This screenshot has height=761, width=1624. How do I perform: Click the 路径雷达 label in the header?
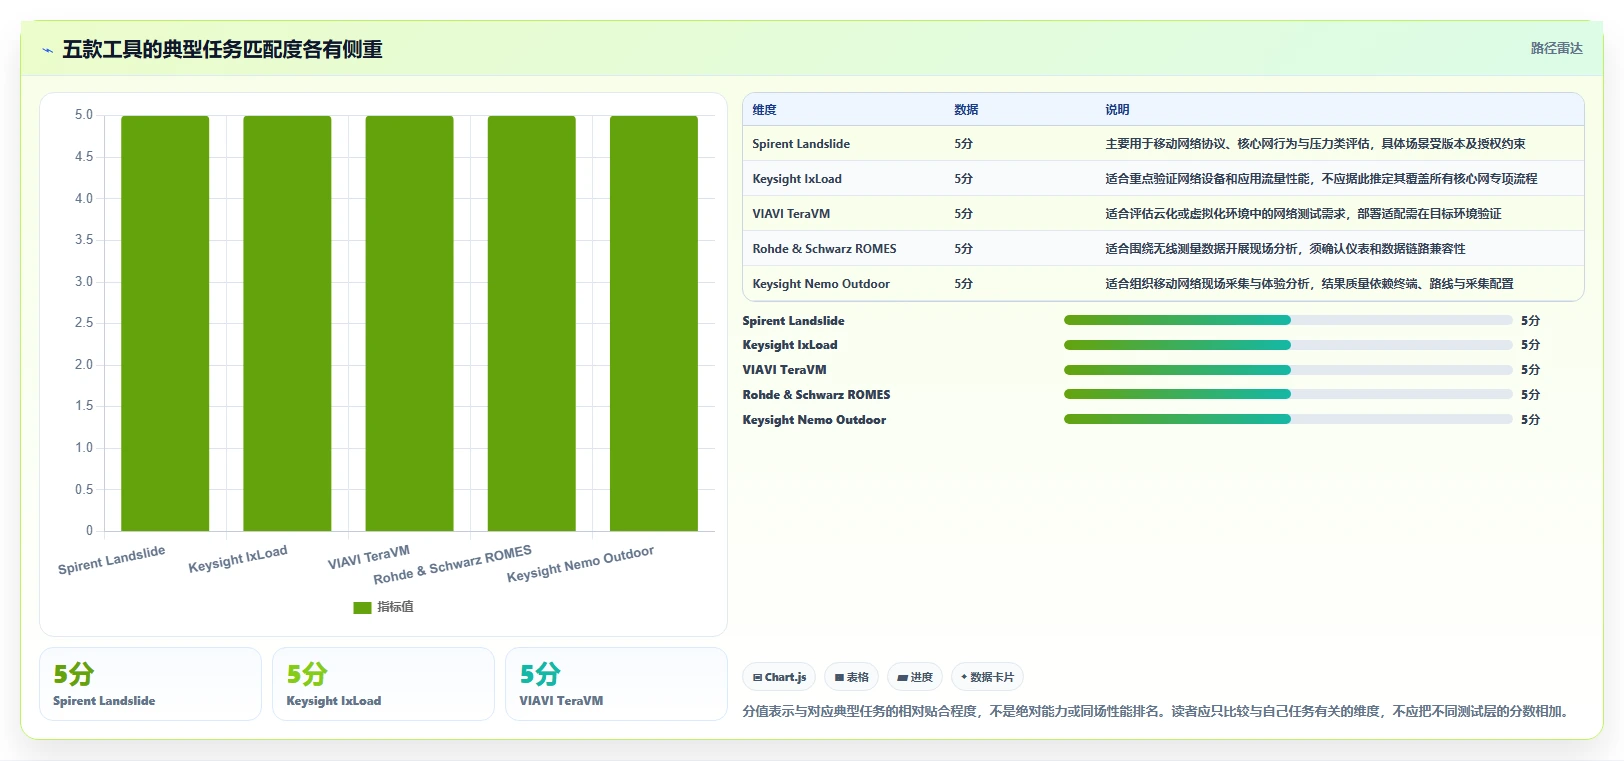pyautogui.click(x=1556, y=48)
